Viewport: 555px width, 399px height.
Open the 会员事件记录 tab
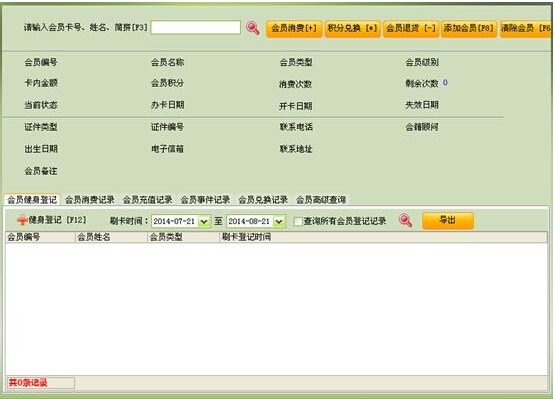[205, 200]
